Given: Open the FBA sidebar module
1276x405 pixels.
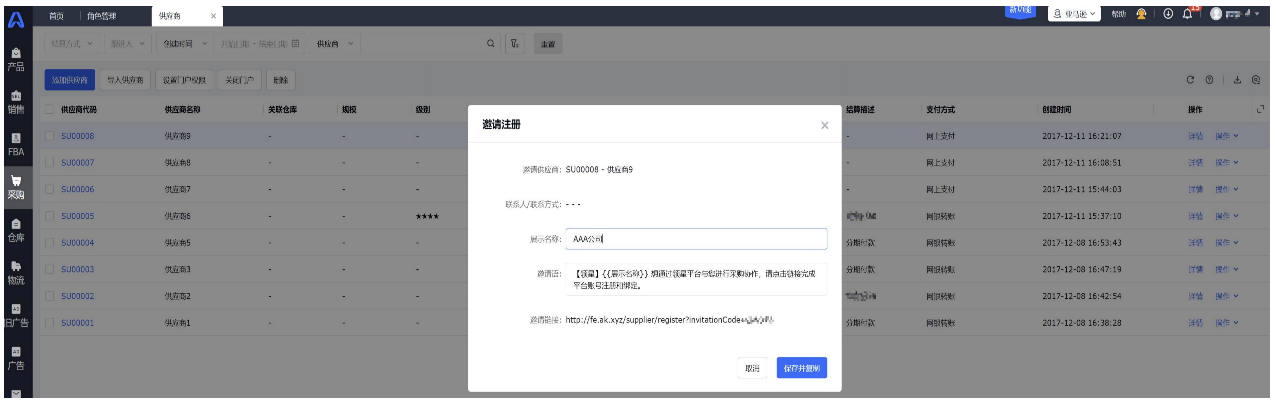Looking at the screenshot, I should coord(16,143).
